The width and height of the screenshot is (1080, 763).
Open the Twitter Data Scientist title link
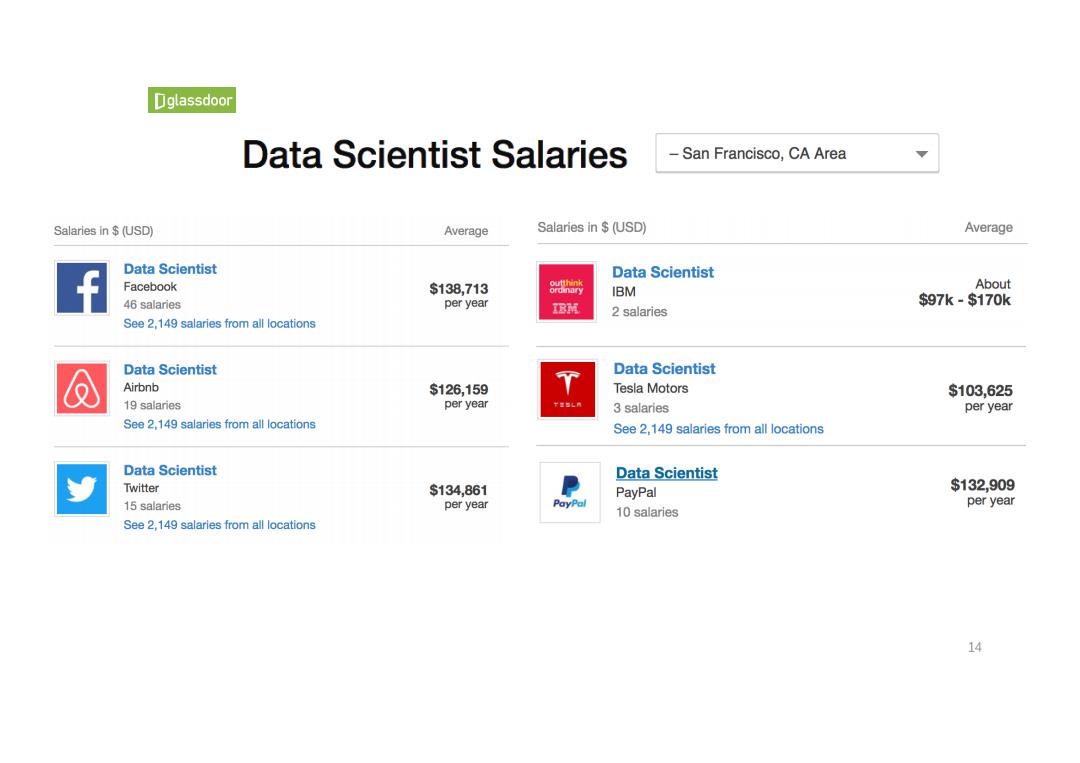pyautogui.click(x=170, y=470)
